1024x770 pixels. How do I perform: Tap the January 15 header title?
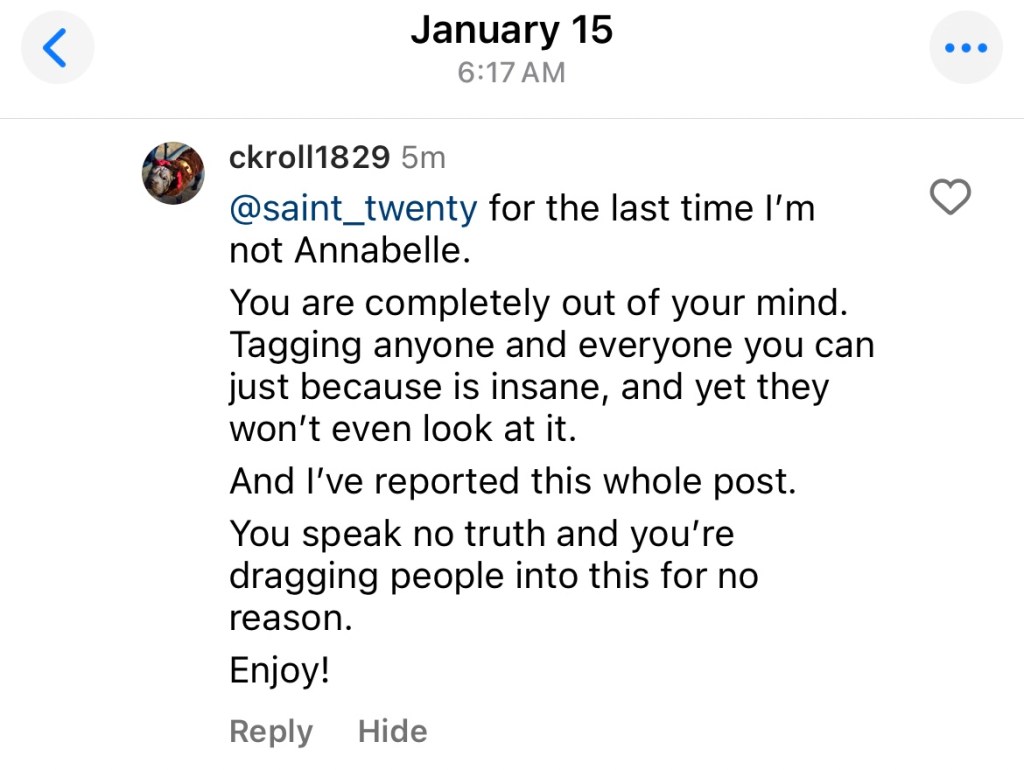coord(511,30)
